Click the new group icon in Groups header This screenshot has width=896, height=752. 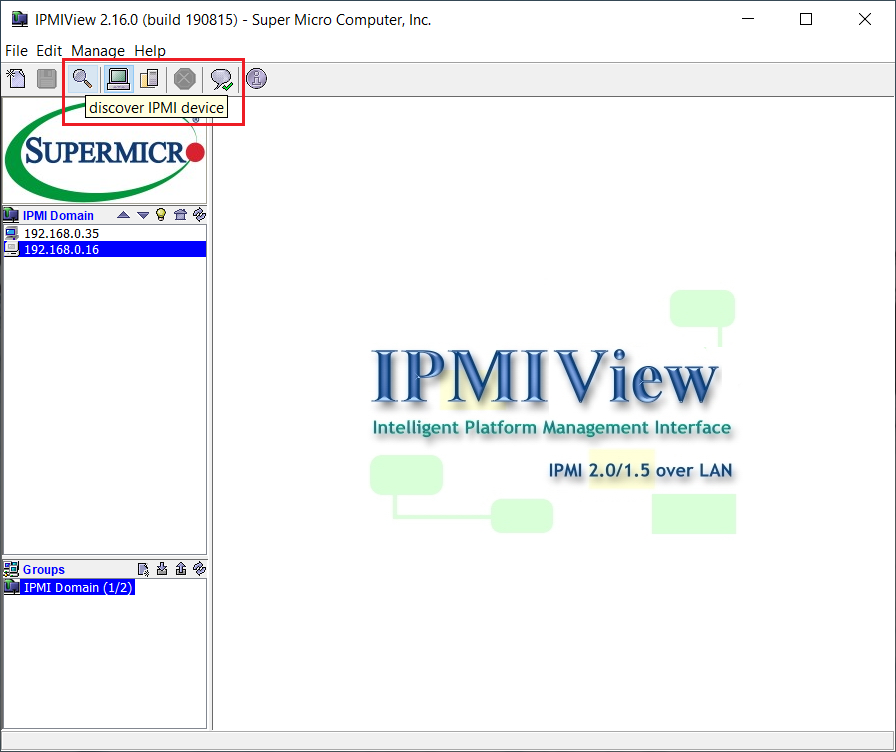(143, 569)
